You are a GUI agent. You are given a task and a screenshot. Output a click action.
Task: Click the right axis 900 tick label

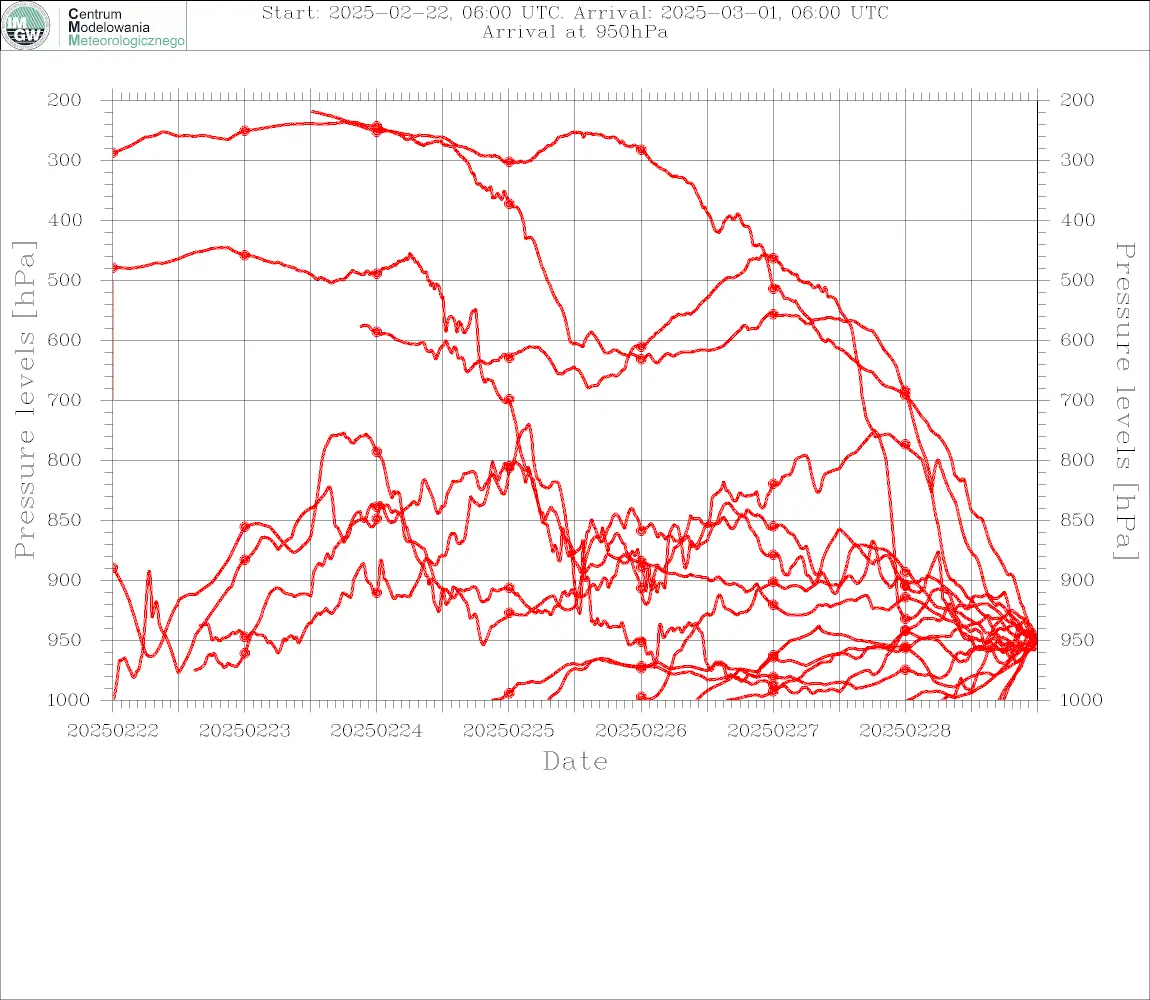pos(1077,580)
